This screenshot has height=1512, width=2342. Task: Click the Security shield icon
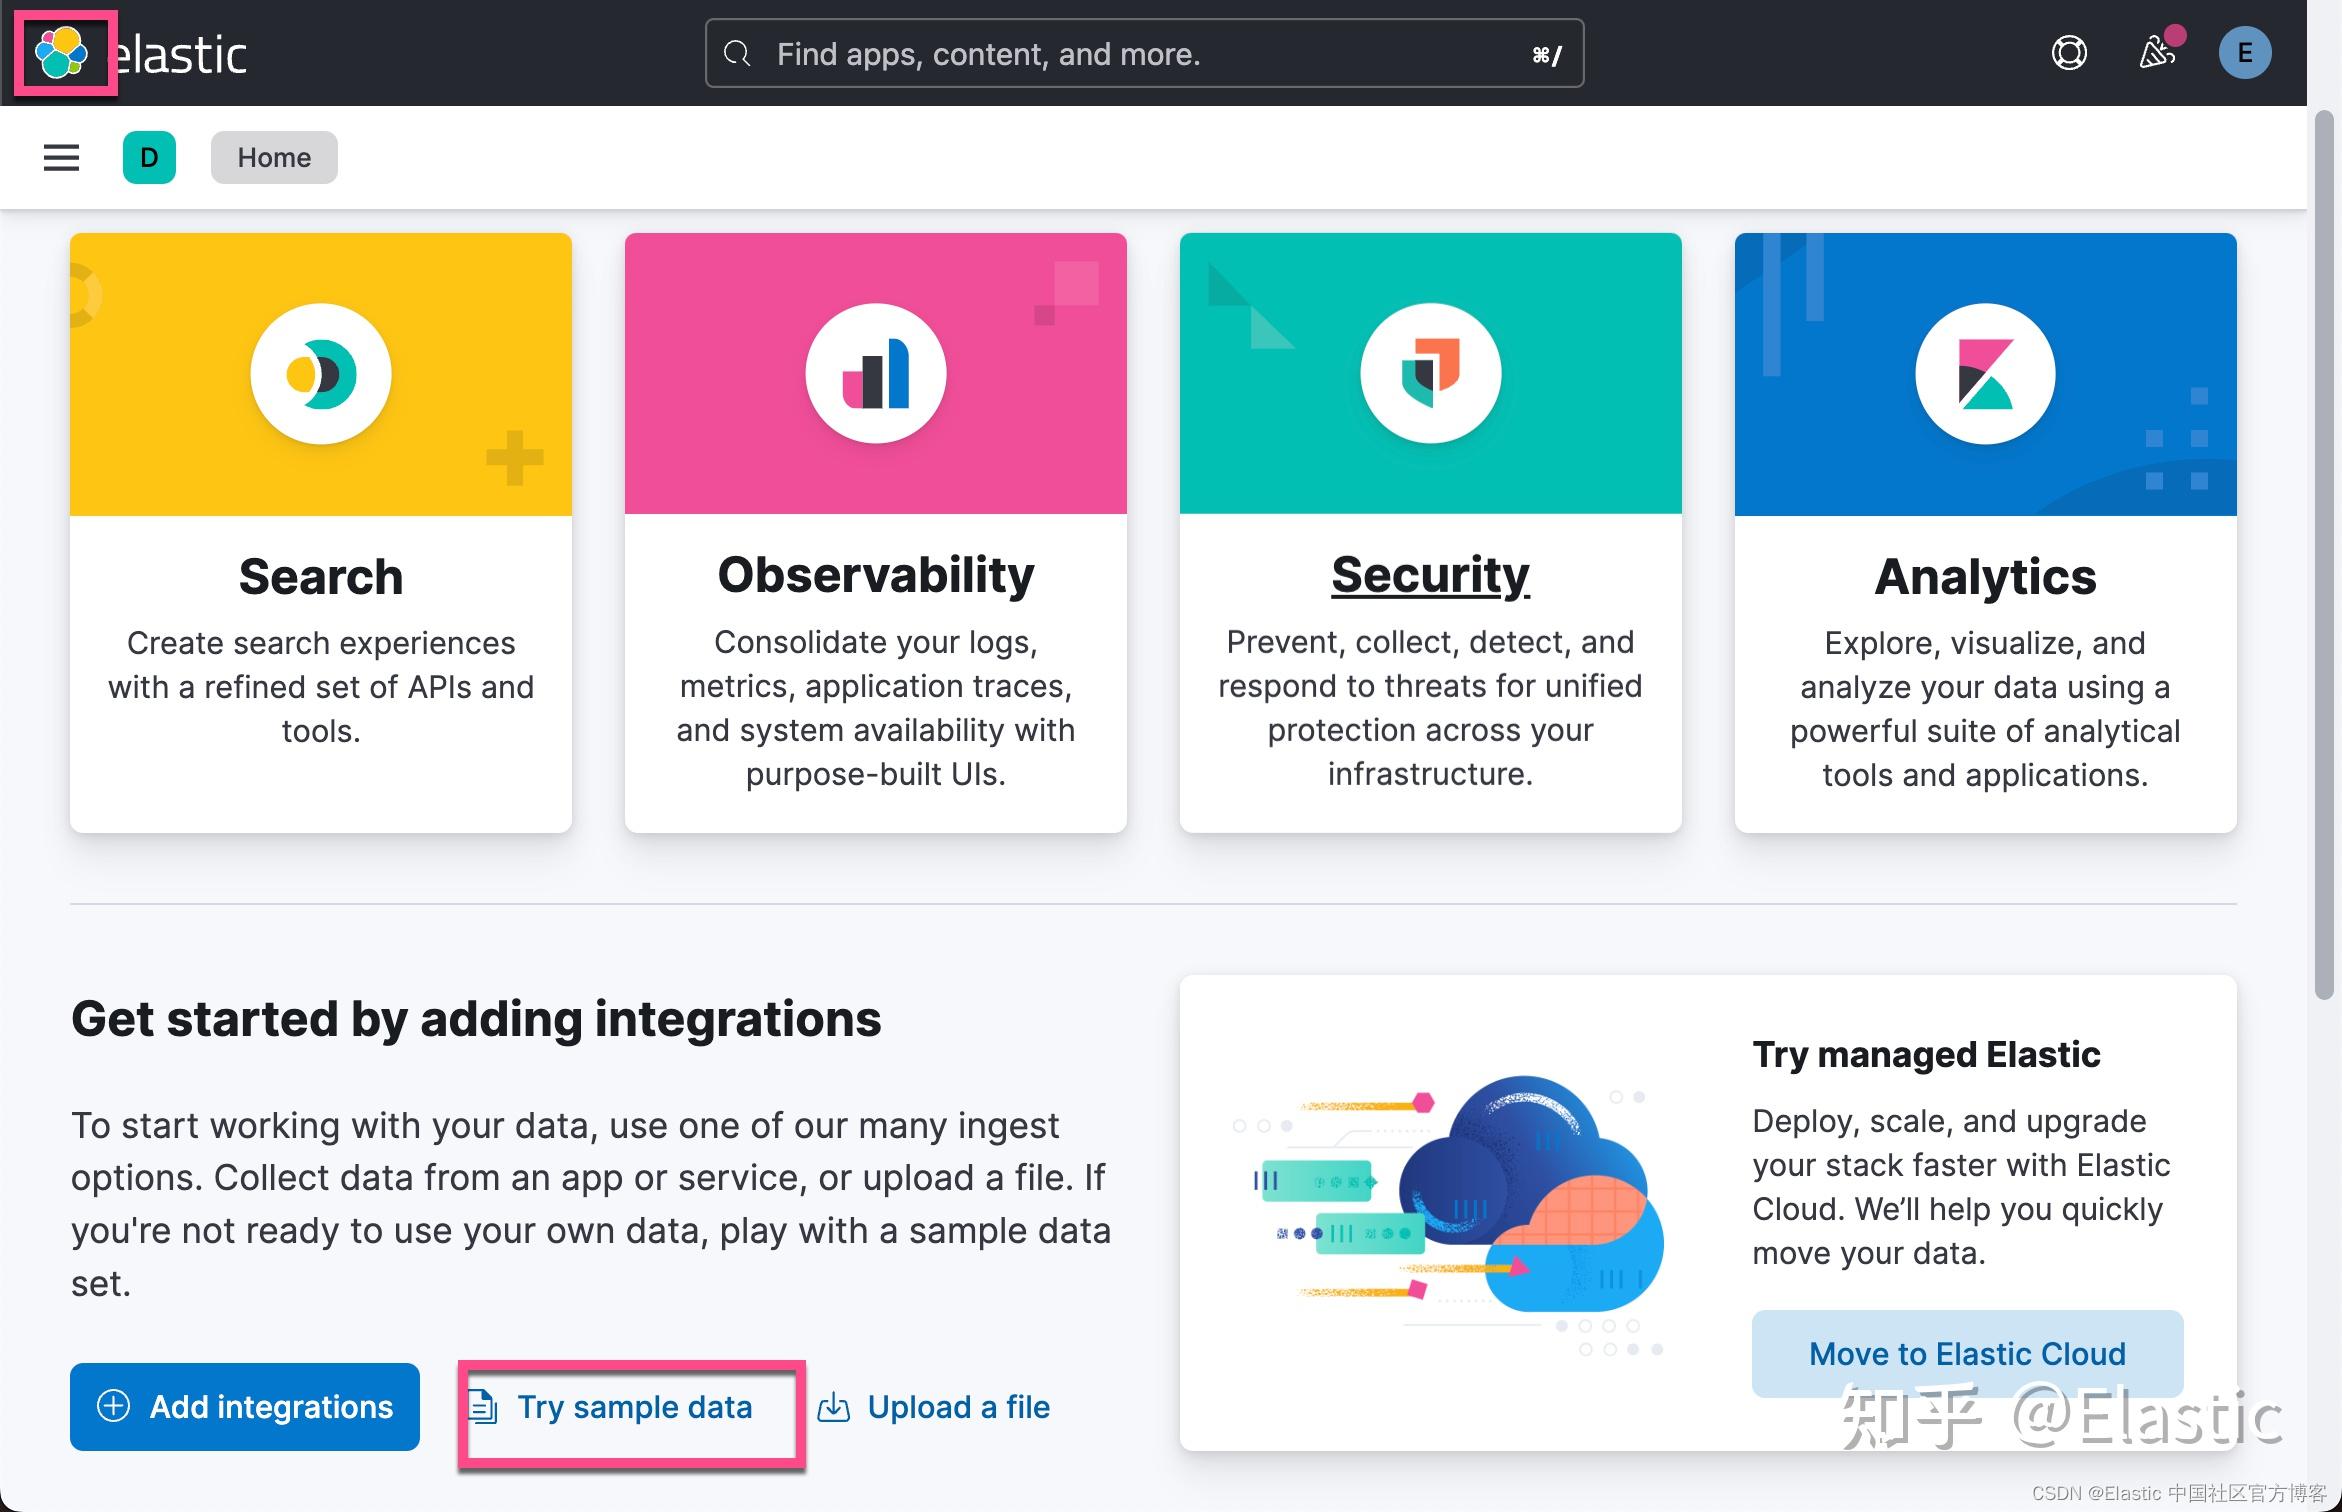[1430, 372]
